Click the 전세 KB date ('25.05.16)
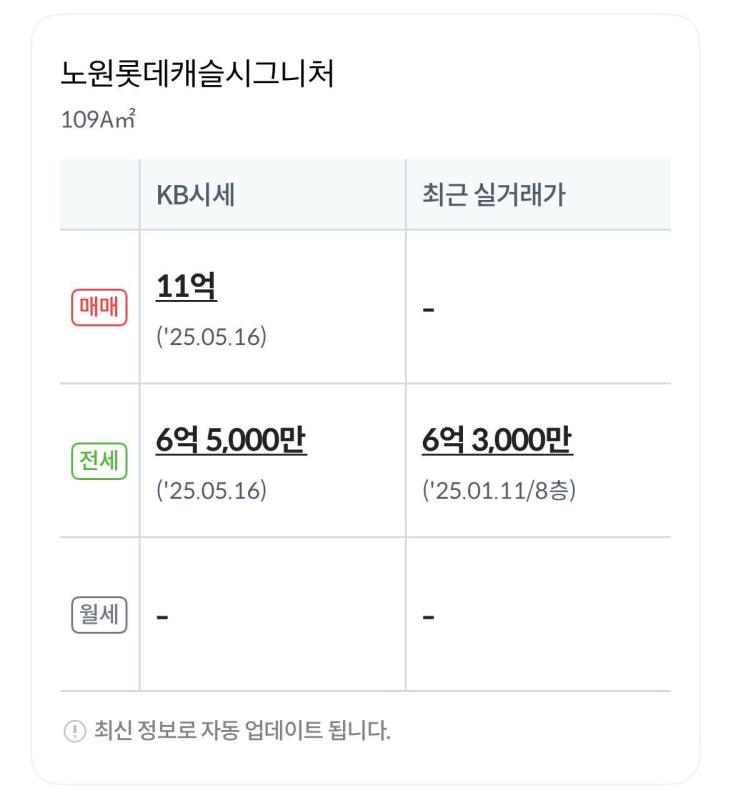 pyautogui.click(x=211, y=490)
